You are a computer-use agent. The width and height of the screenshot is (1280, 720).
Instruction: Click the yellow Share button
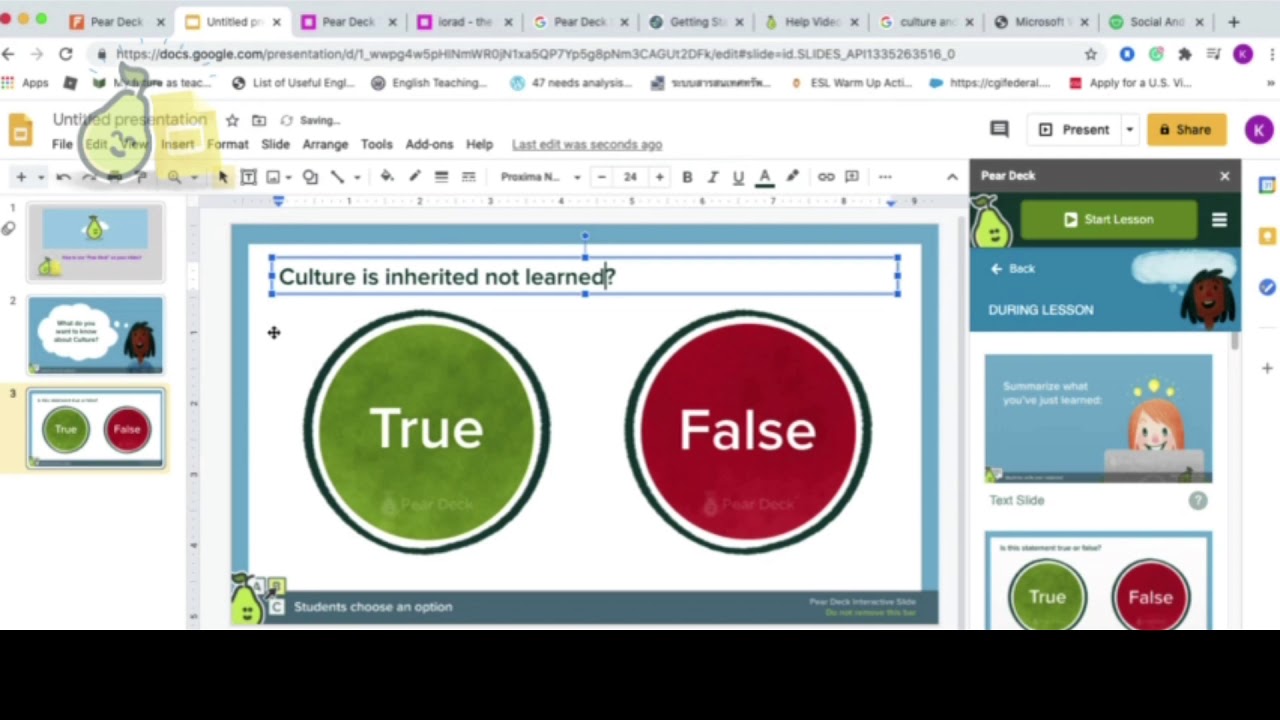tap(1186, 129)
